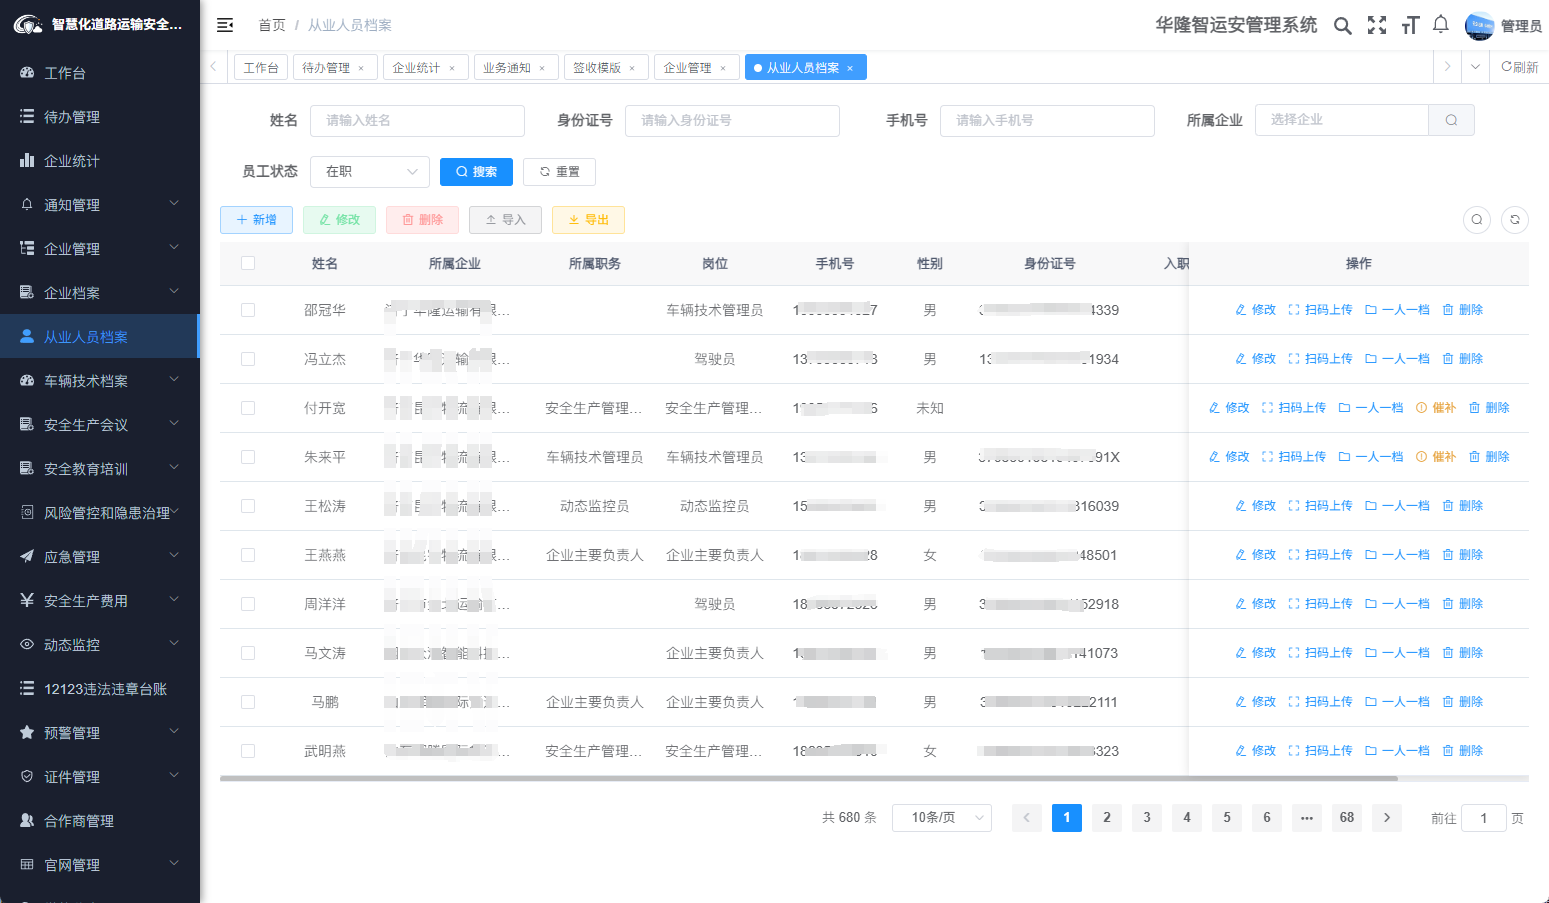Go to 首页 breadcrumb

coord(272,25)
